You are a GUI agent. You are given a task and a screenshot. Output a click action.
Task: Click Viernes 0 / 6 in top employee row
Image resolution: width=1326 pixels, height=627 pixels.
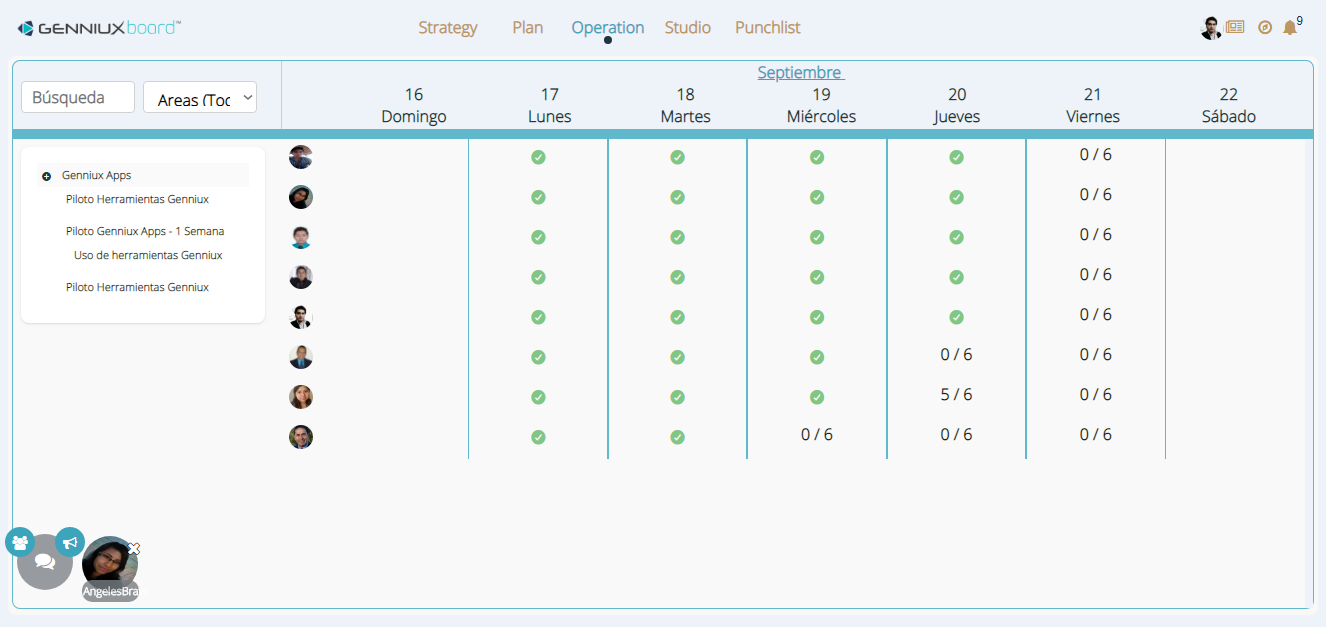pos(1096,154)
